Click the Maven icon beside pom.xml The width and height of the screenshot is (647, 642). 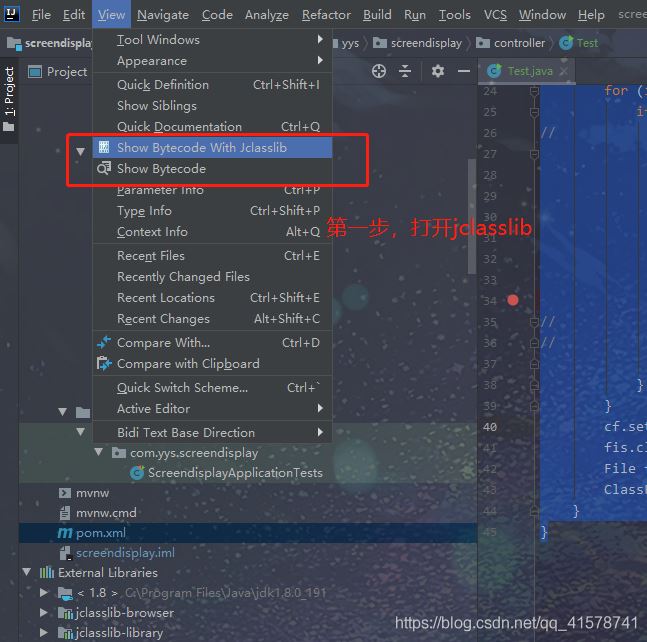66,533
